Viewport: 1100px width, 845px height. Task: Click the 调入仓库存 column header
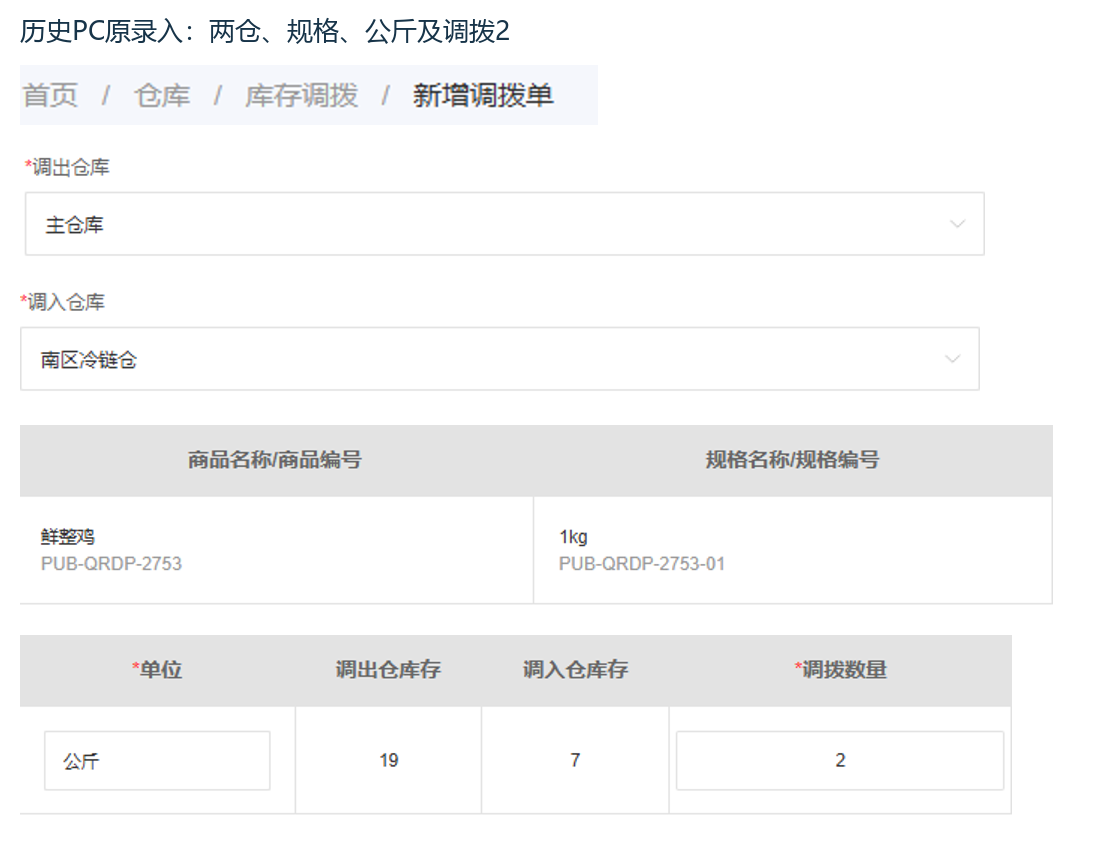(x=575, y=670)
